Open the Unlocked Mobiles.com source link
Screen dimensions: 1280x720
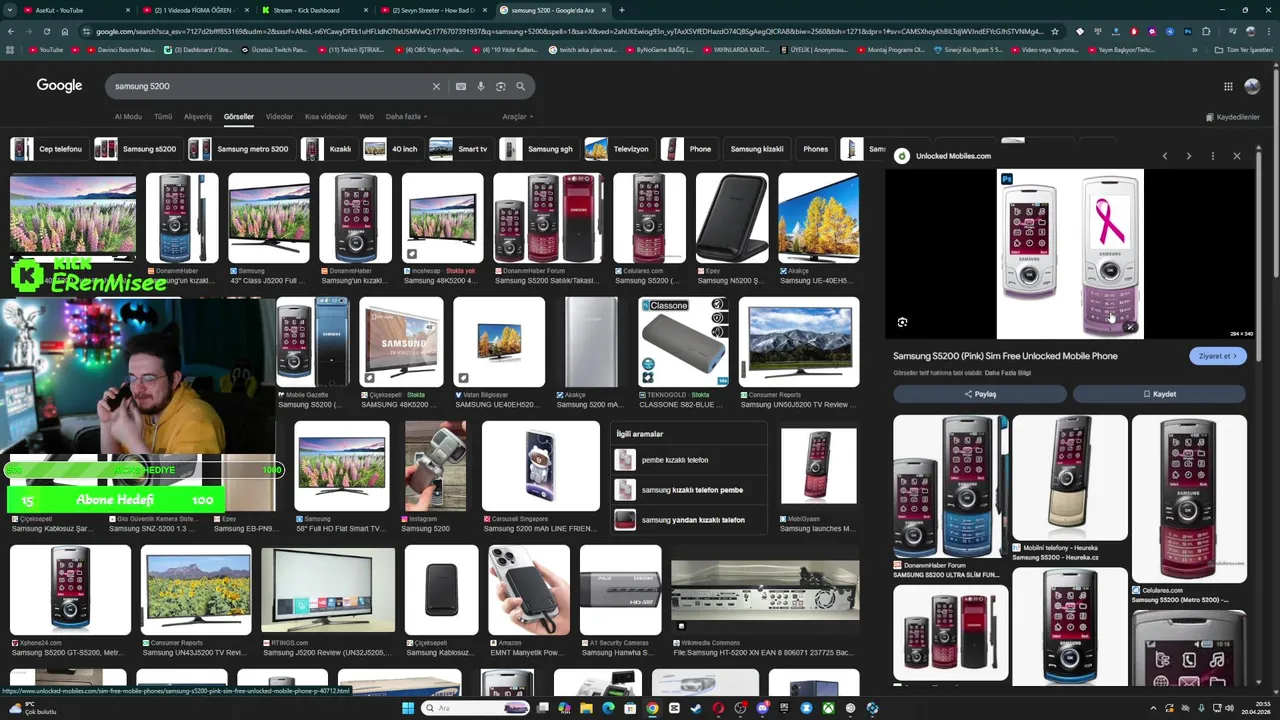[x=953, y=156]
